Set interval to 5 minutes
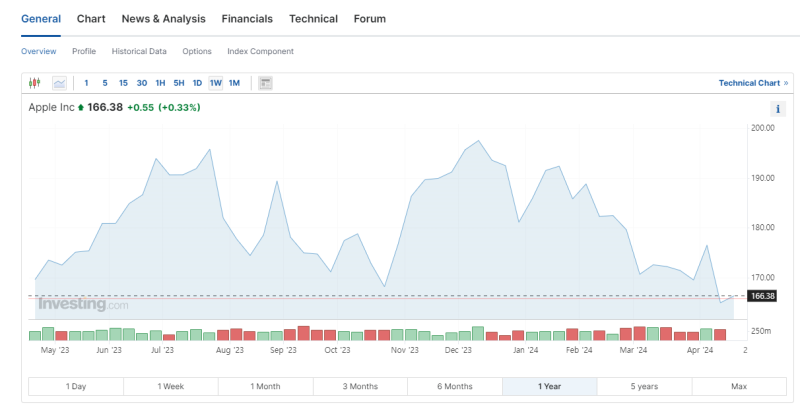This screenshot has width=800, height=407. click(105, 83)
